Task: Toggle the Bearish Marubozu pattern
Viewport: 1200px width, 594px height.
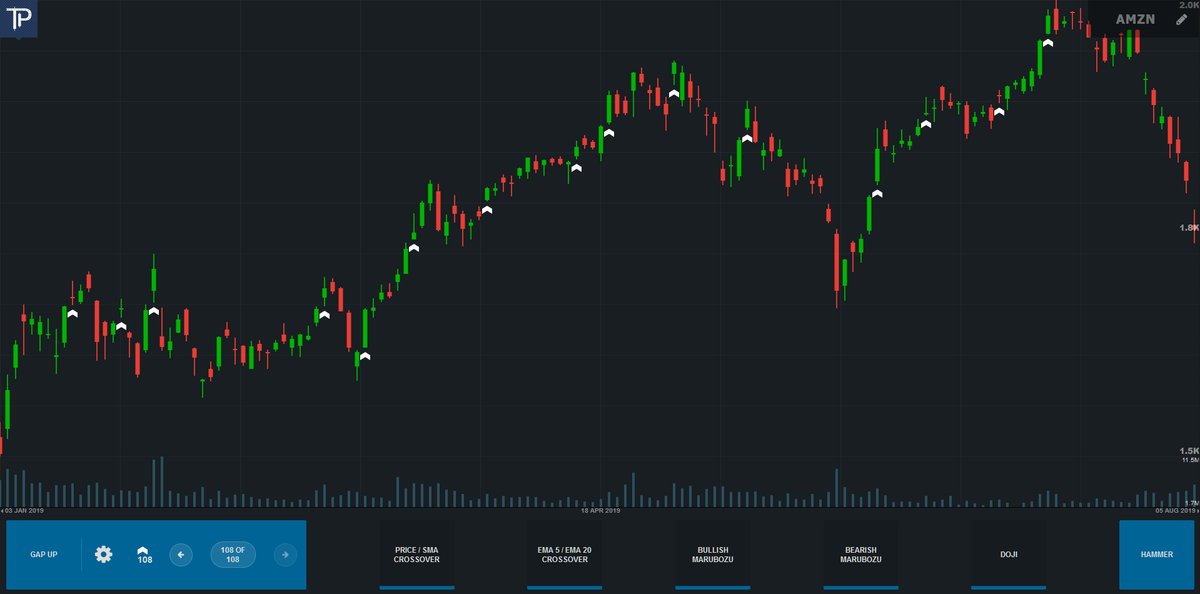Action: point(861,554)
